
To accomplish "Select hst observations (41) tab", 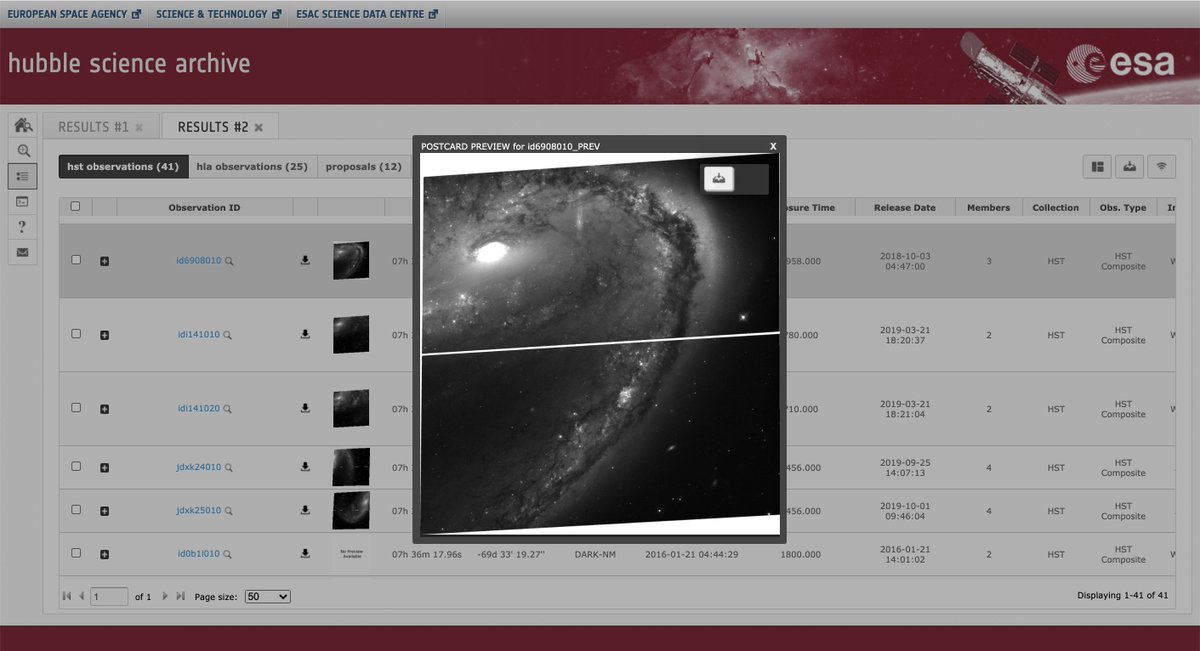I will click(x=123, y=167).
